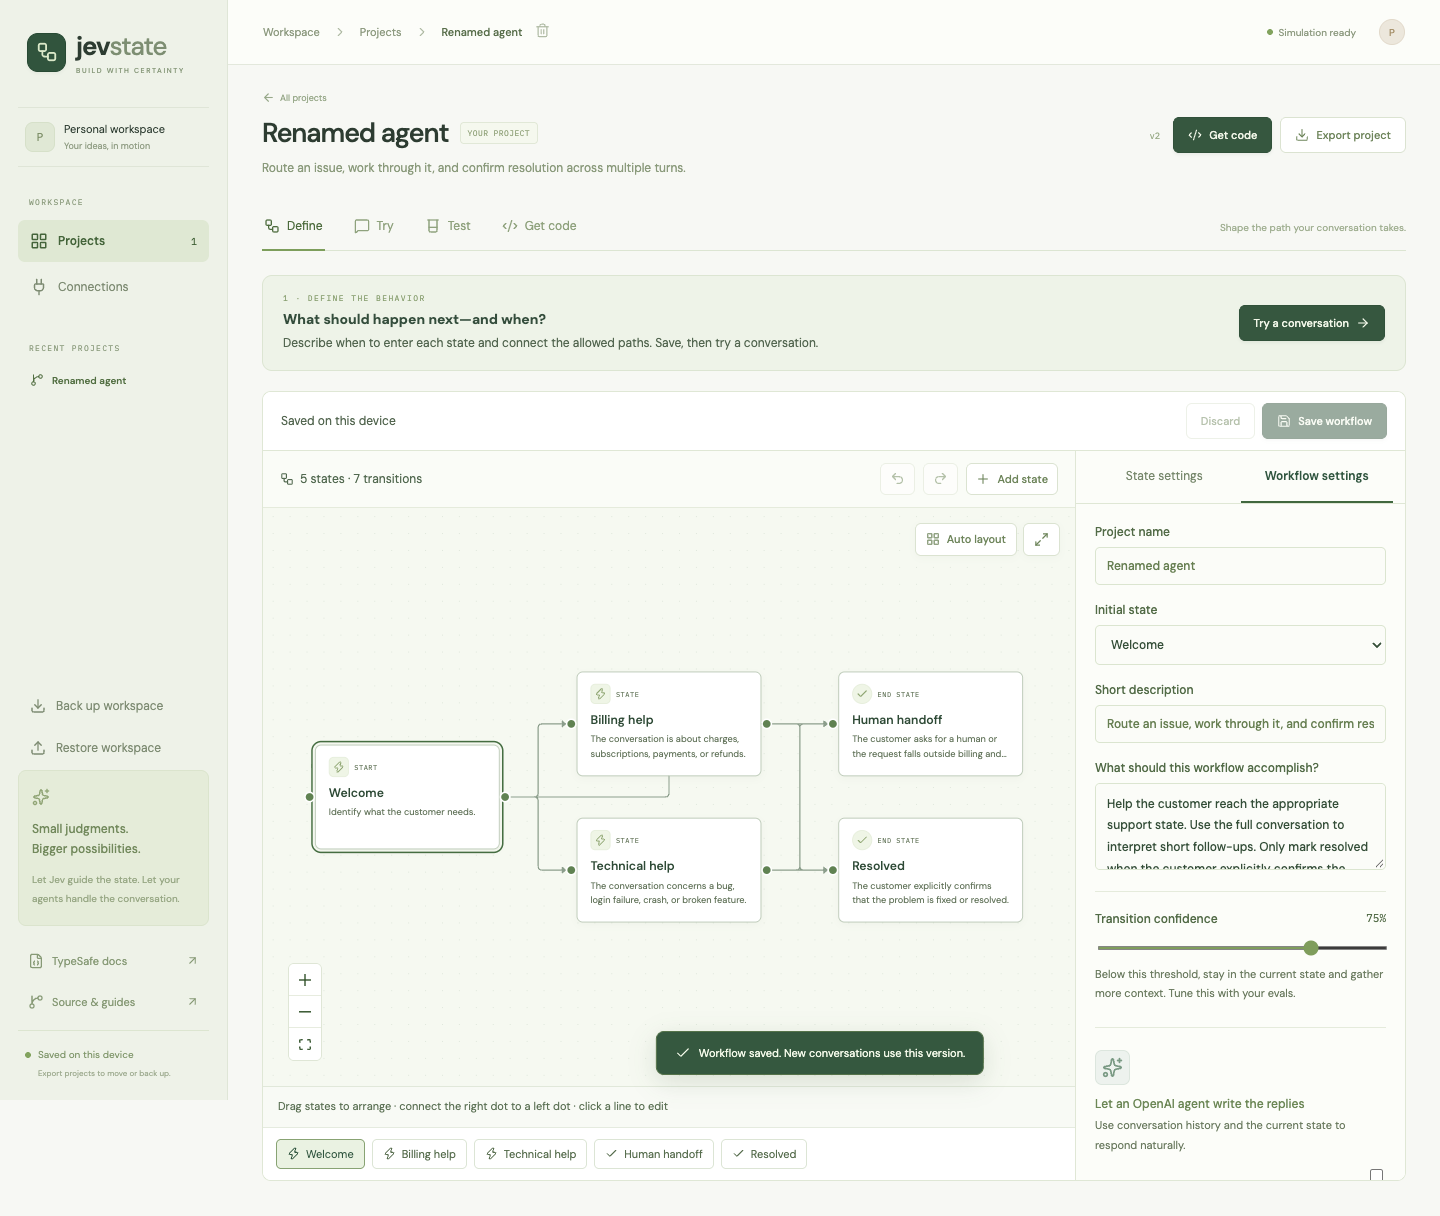This screenshot has width=1440, height=1216.
Task: Select the Resolved state chip
Action: [x=764, y=1154]
